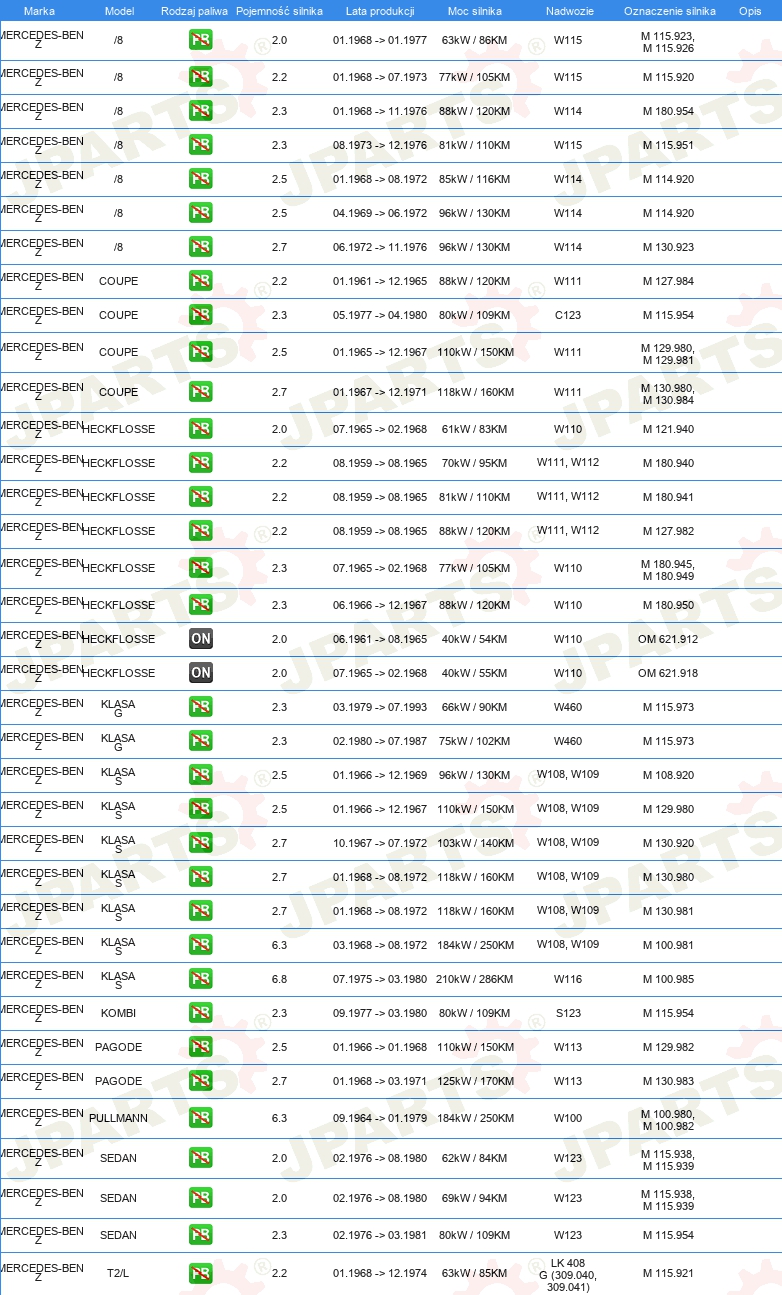This screenshot has width=782, height=1295.
Task: Click the PB icon in the M 121.940 row
Action: [x=200, y=429]
